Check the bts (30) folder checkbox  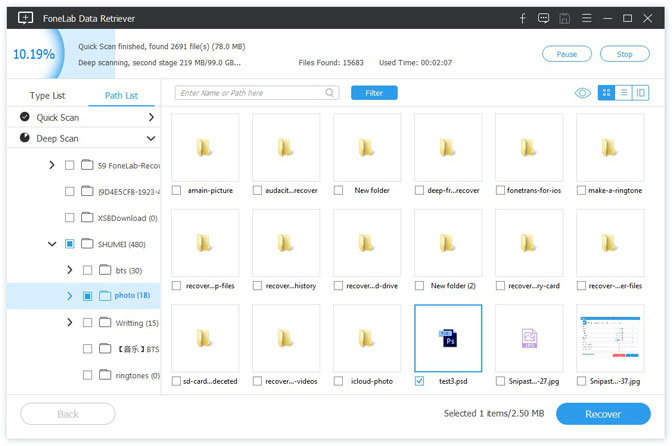pyautogui.click(x=87, y=270)
